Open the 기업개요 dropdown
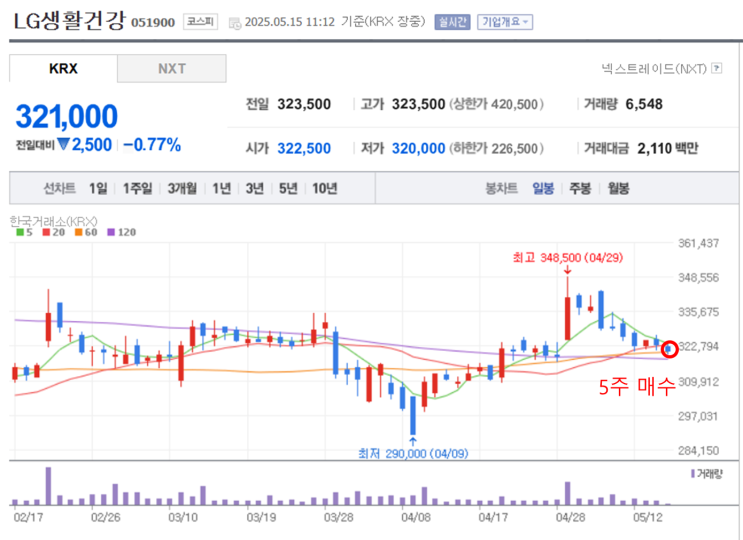Screen dimensions: 743x540 click(505, 22)
